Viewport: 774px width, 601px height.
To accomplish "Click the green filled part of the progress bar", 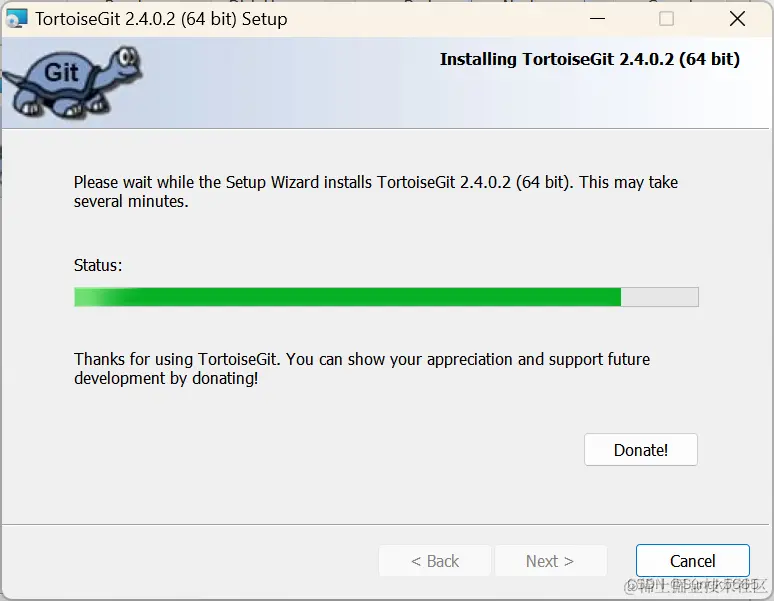I will click(348, 297).
